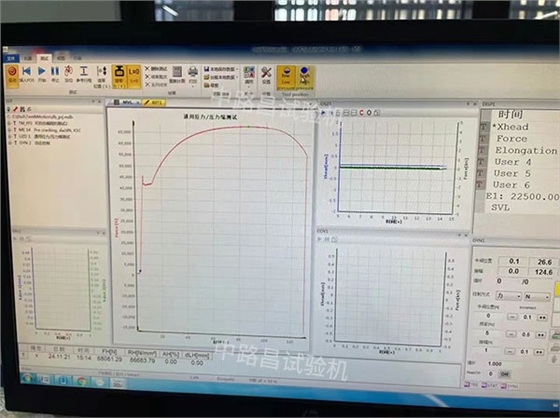Click the plus-plus button beside 0.5 increment

click(x=540, y=335)
